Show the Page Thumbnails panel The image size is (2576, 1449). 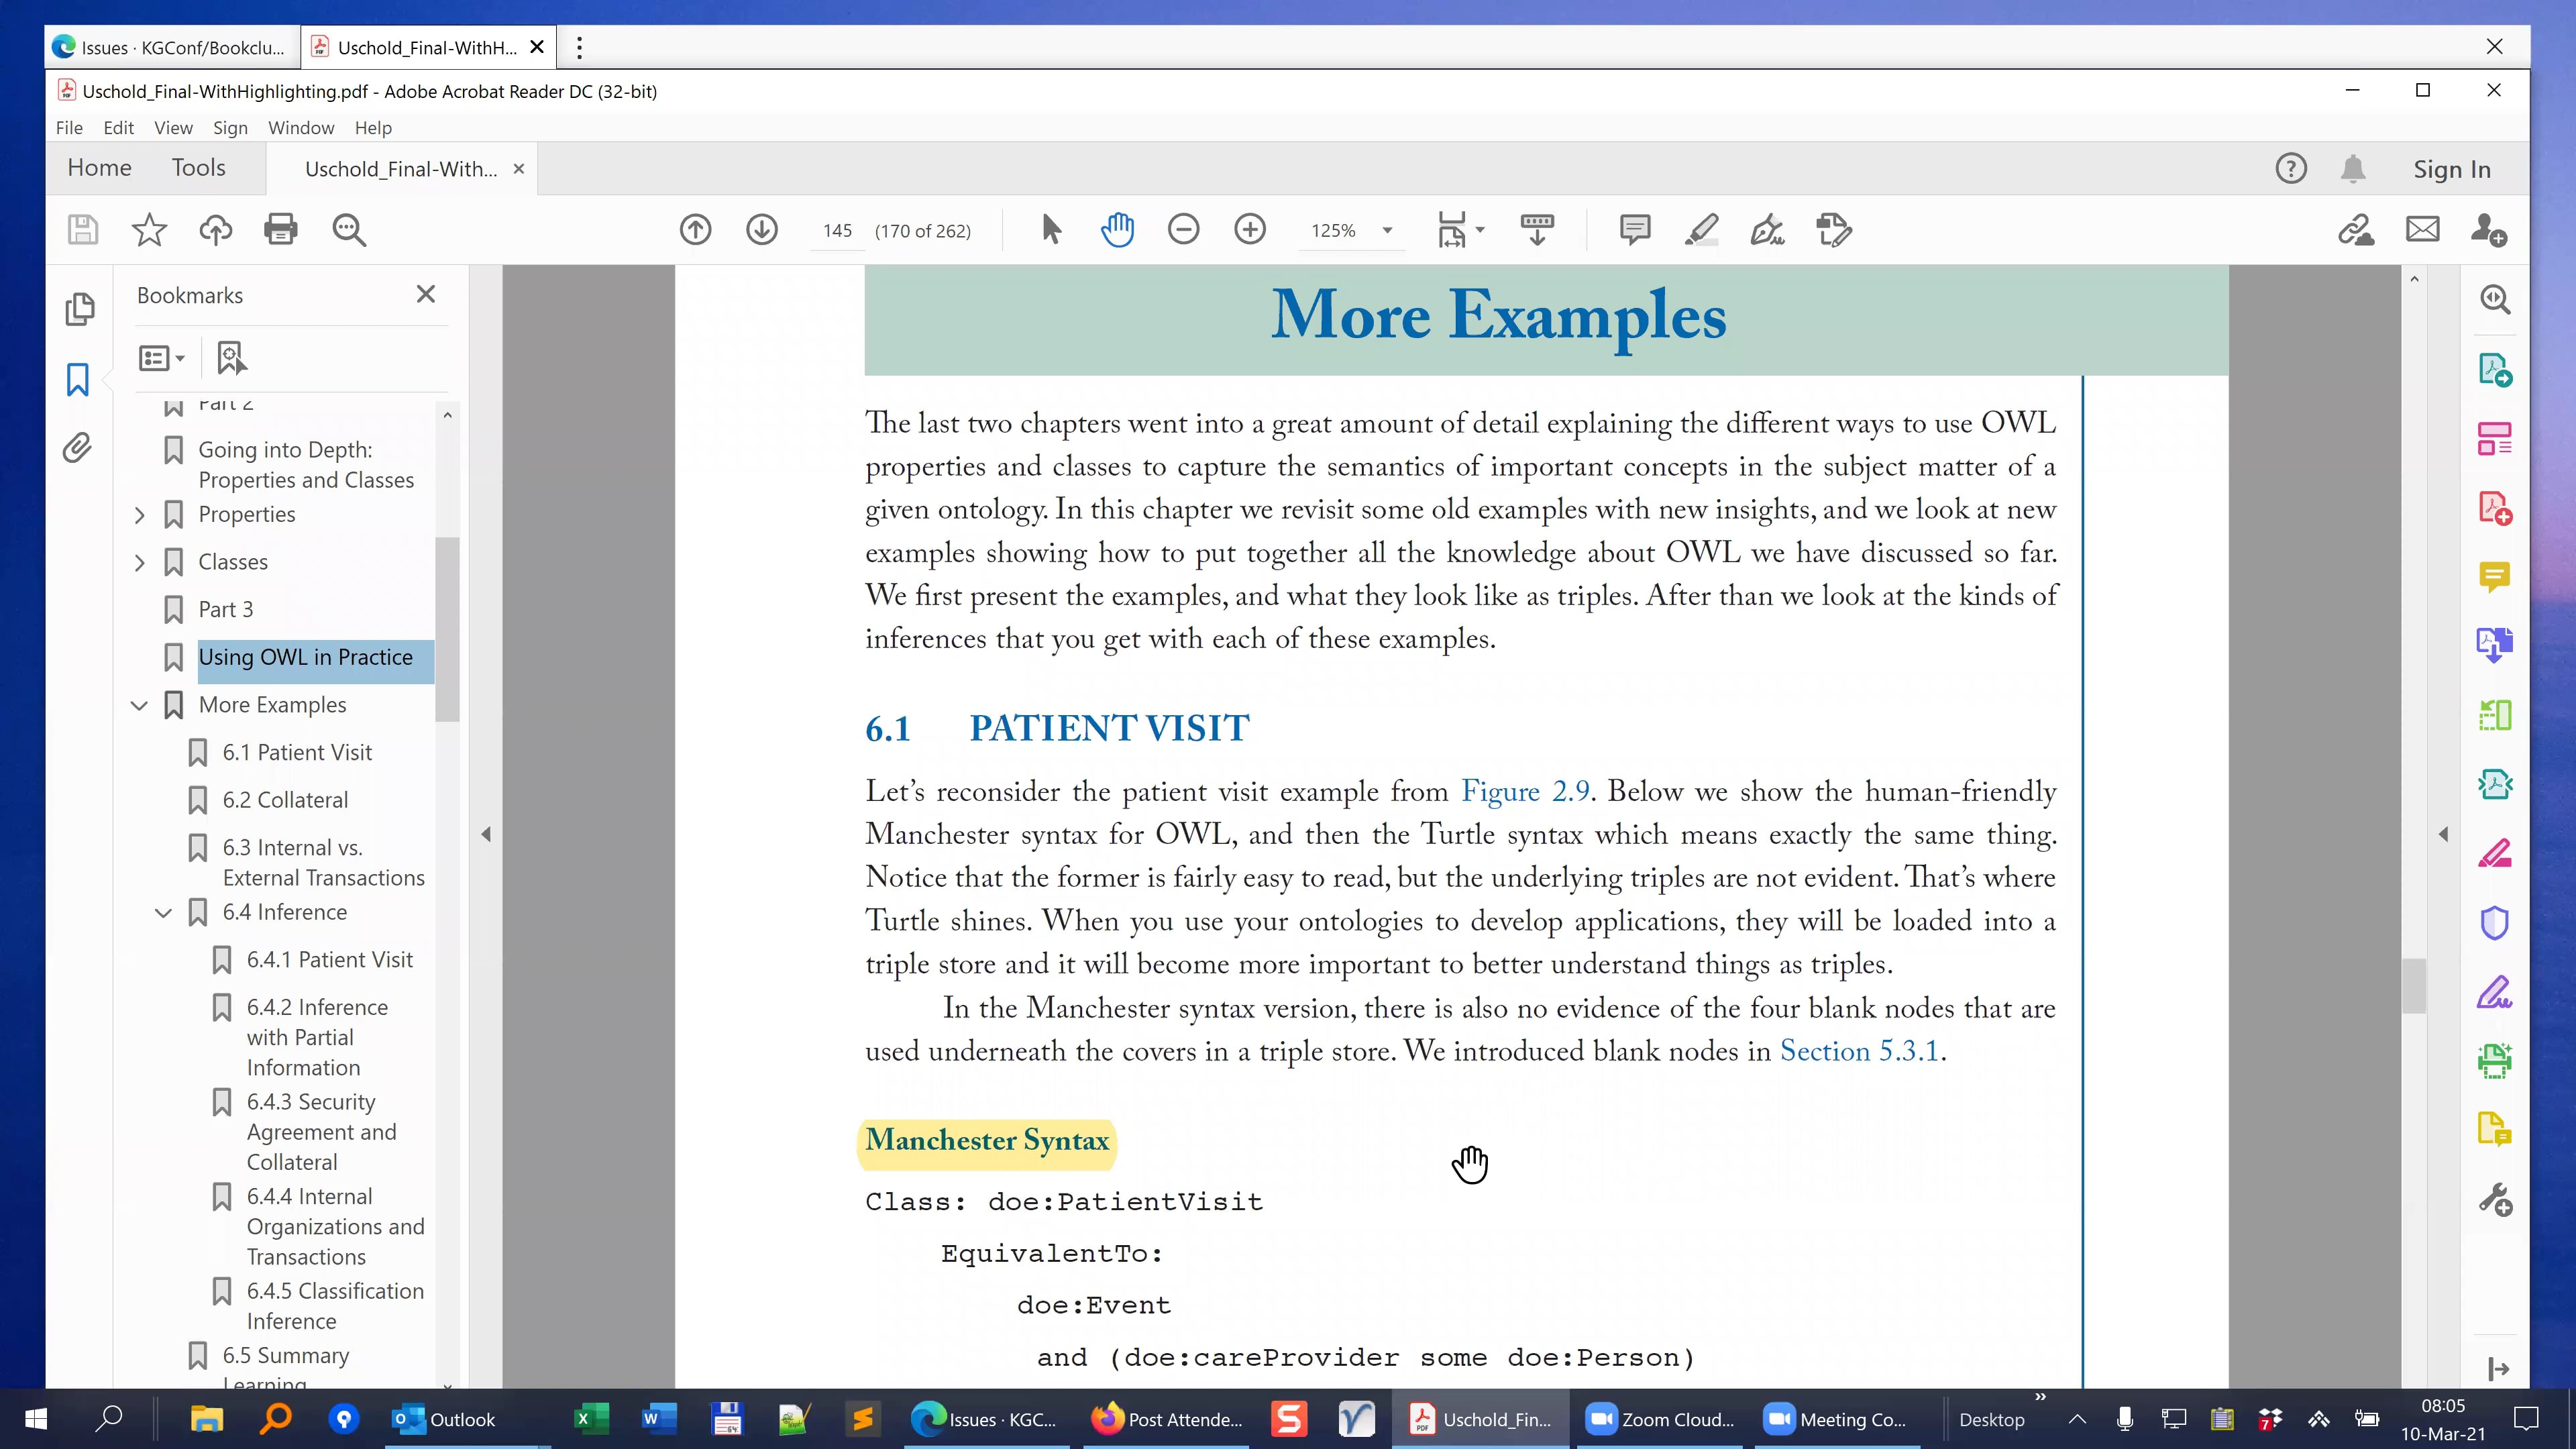coord(79,310)
